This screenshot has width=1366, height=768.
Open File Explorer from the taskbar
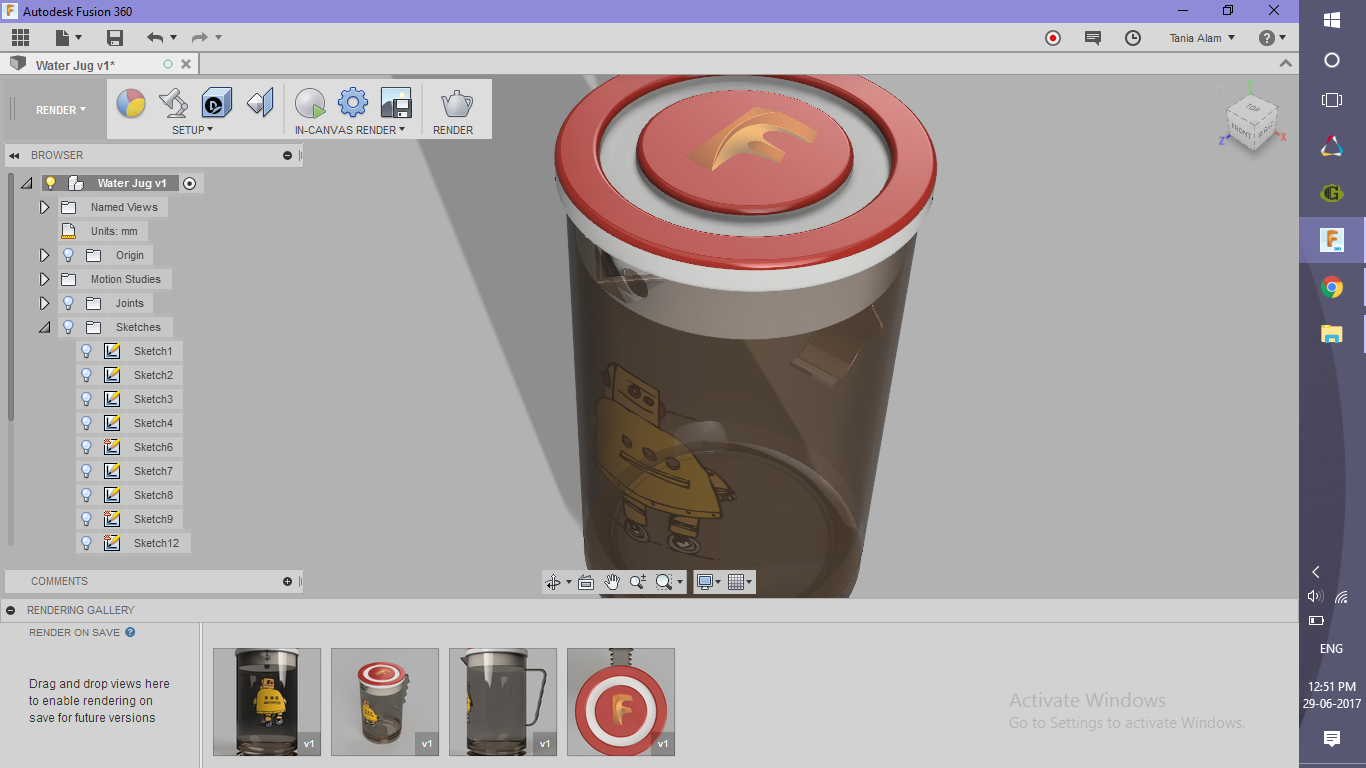coord(1332,334)
